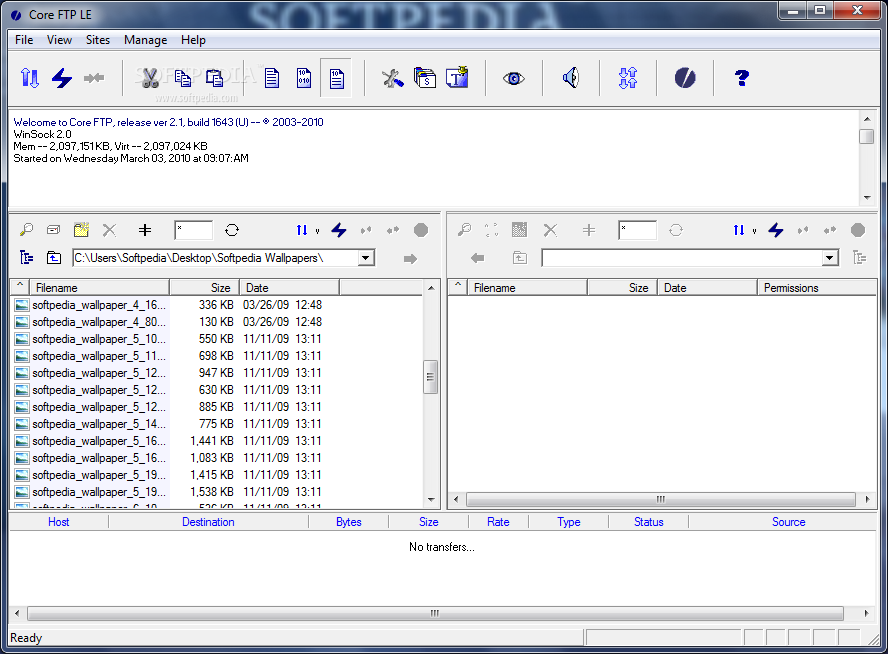The width and height of the screenshot is (888, 654).
Task: Click the Site Manager connect icon in main toolbar
Action: (x=30, y=78)
